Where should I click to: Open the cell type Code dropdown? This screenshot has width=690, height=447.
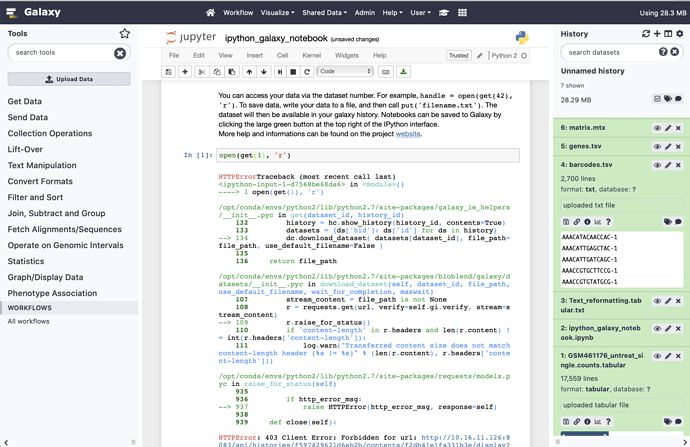click(345, 72)
